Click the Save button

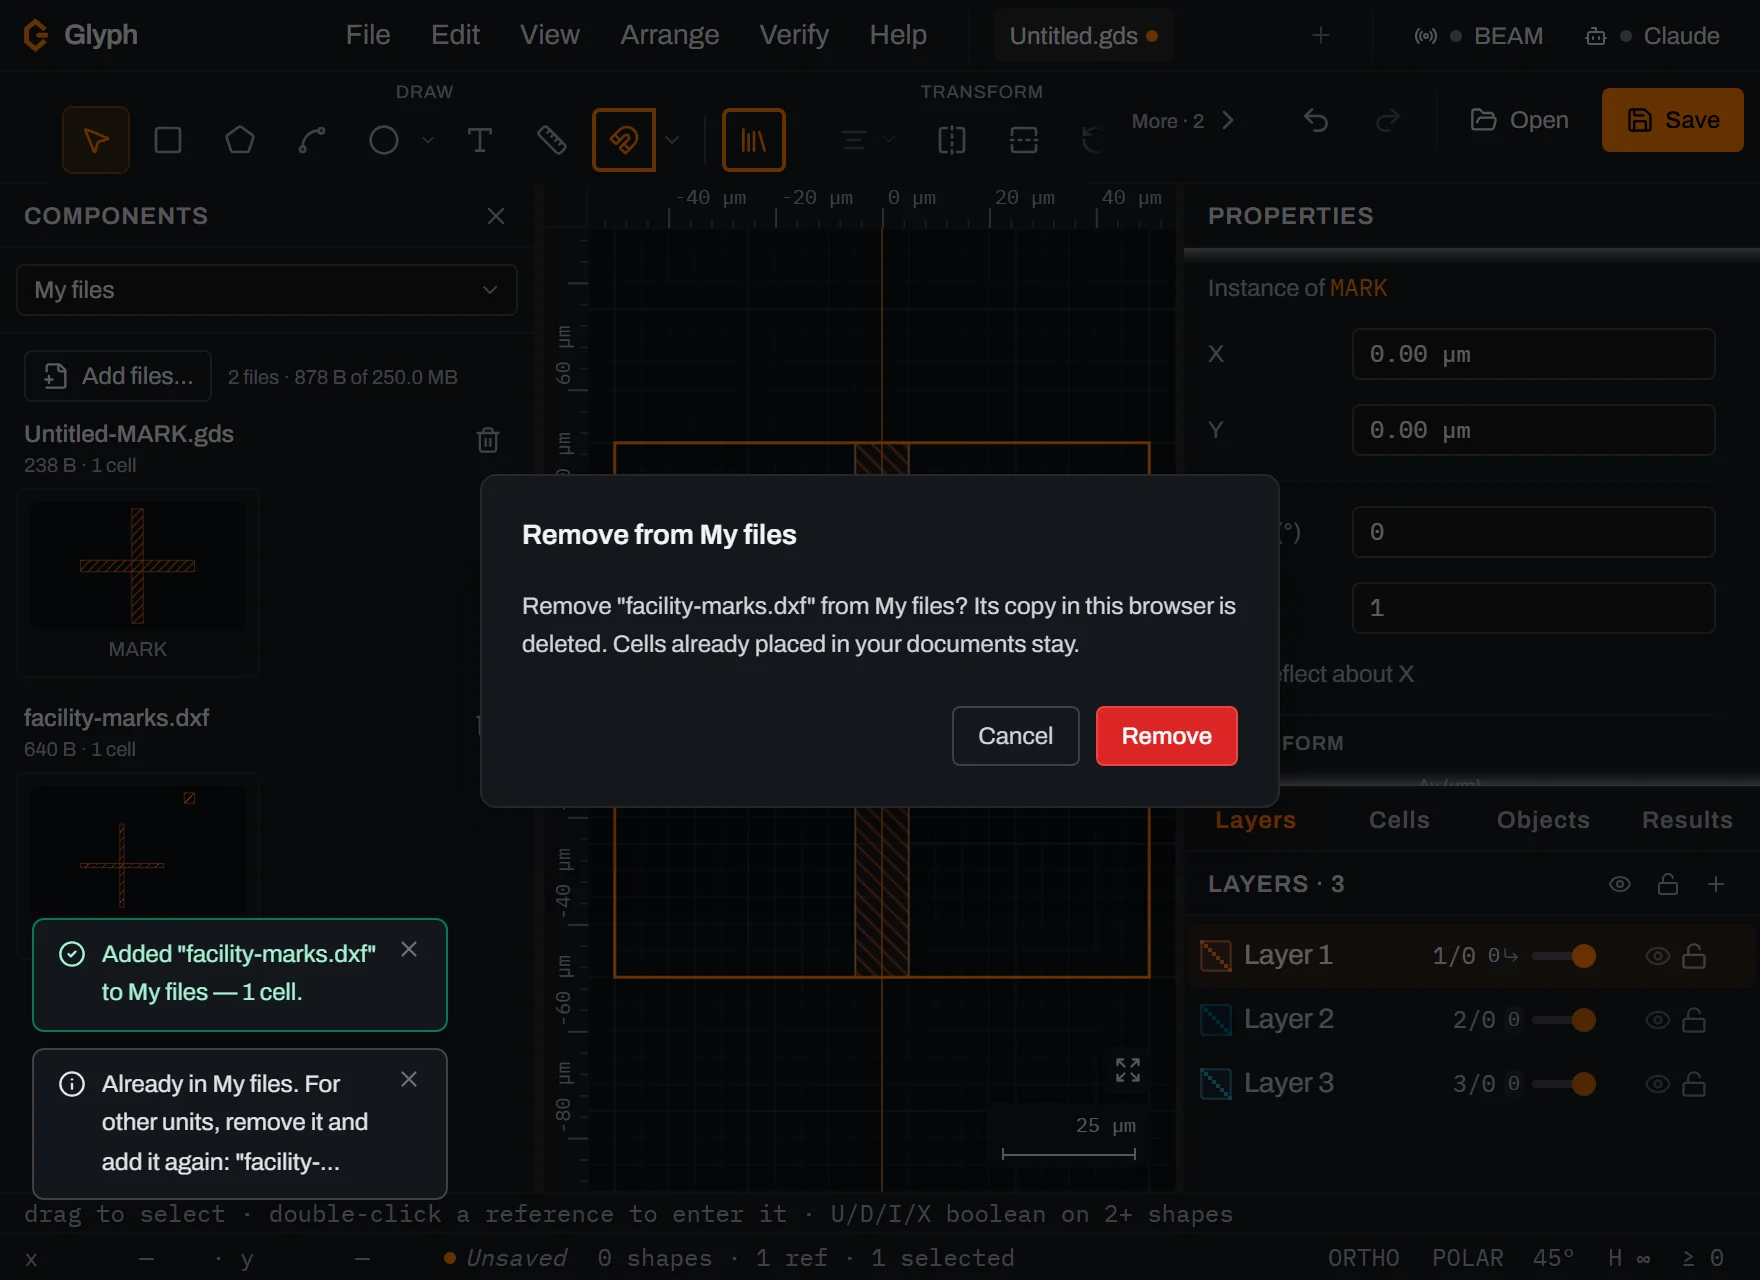coord(1673,120)
